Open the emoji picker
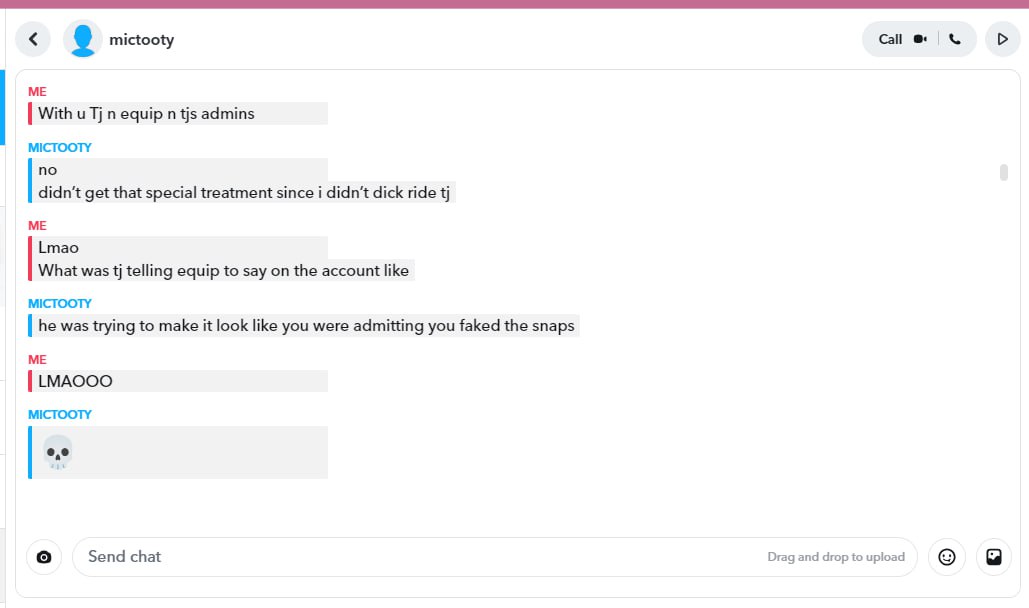Image resolution: width=1029 pixels, height=608 pixels. tap(946, 557)
